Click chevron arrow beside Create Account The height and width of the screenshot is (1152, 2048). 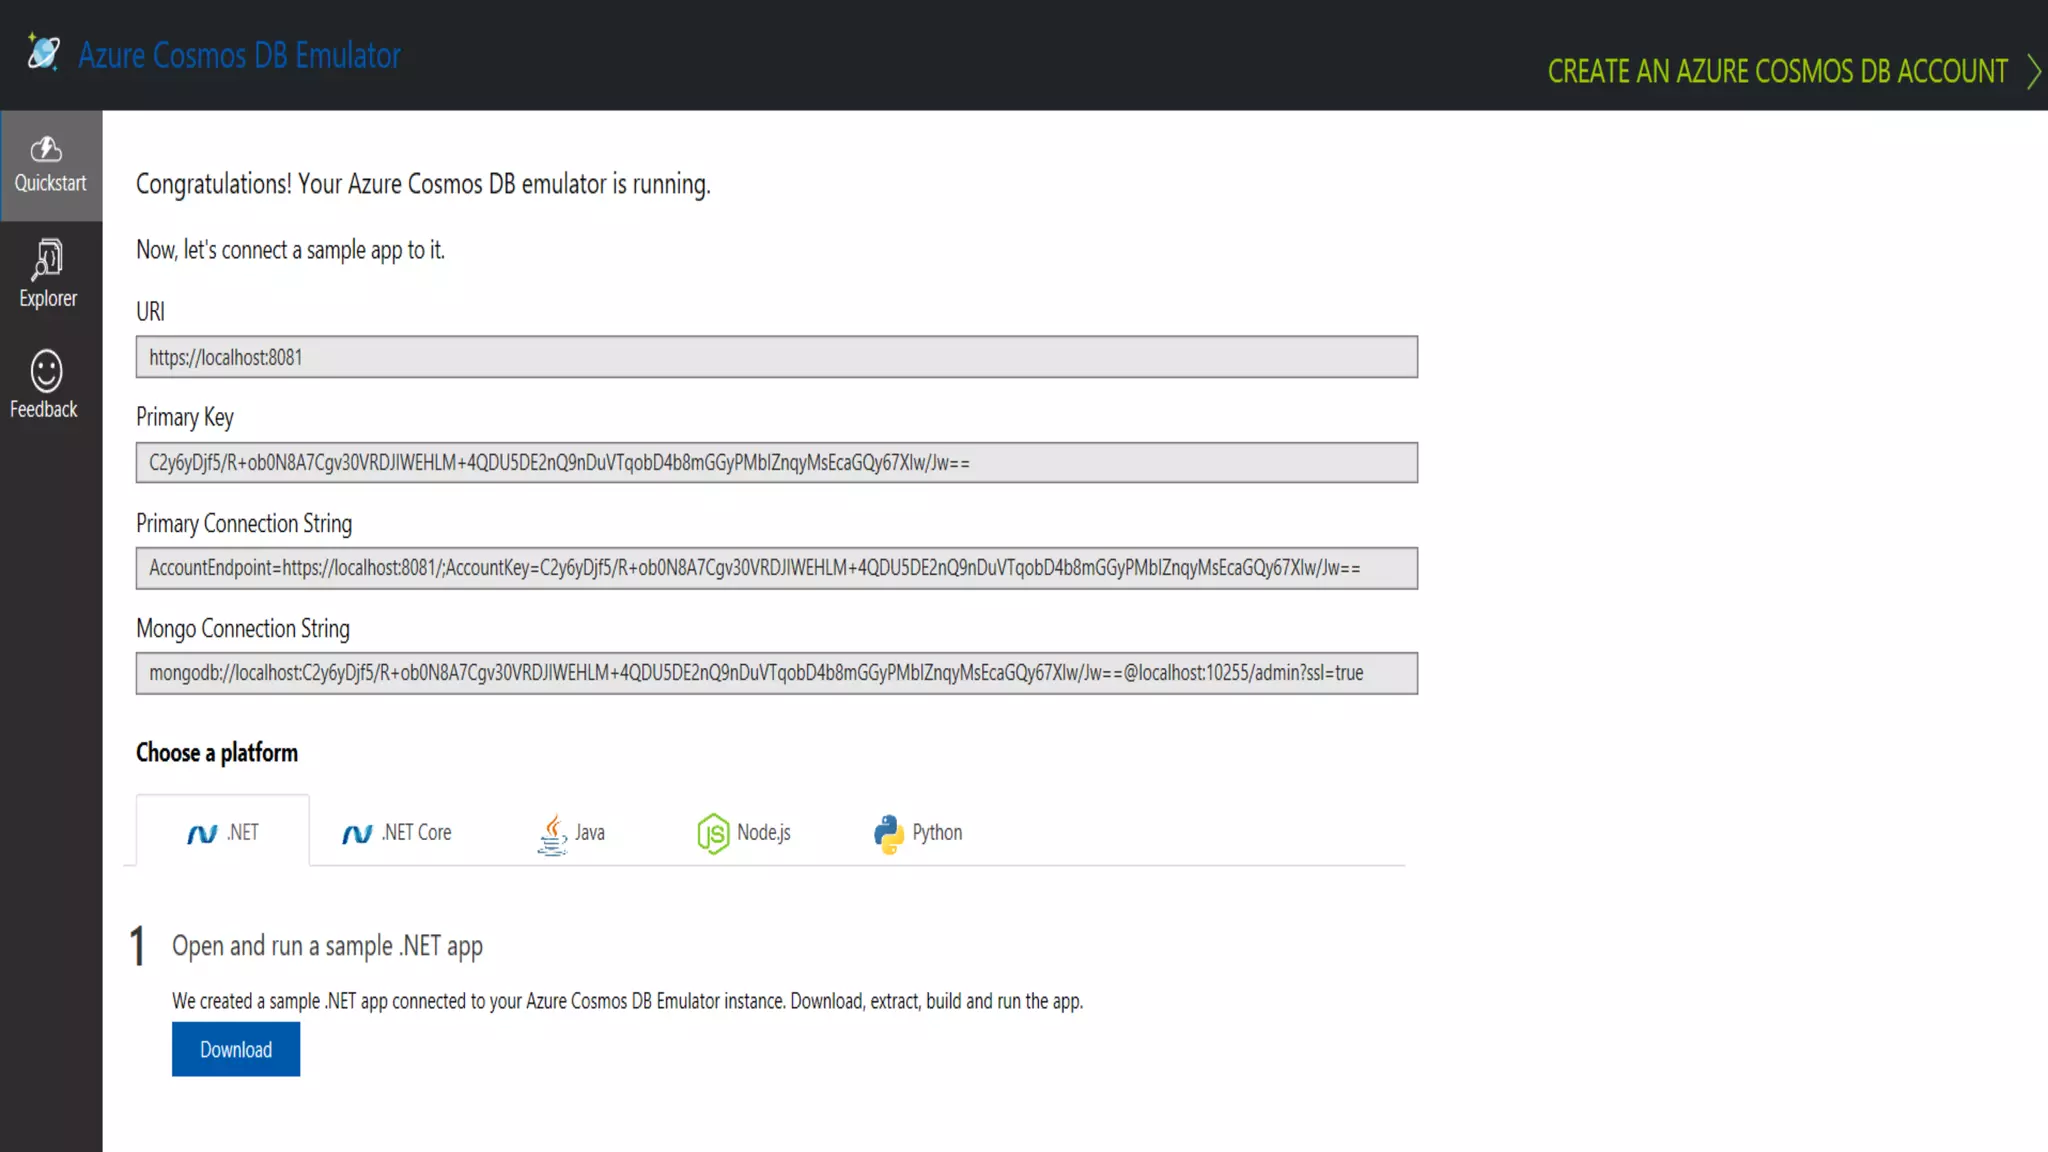tap(2033, 71)
